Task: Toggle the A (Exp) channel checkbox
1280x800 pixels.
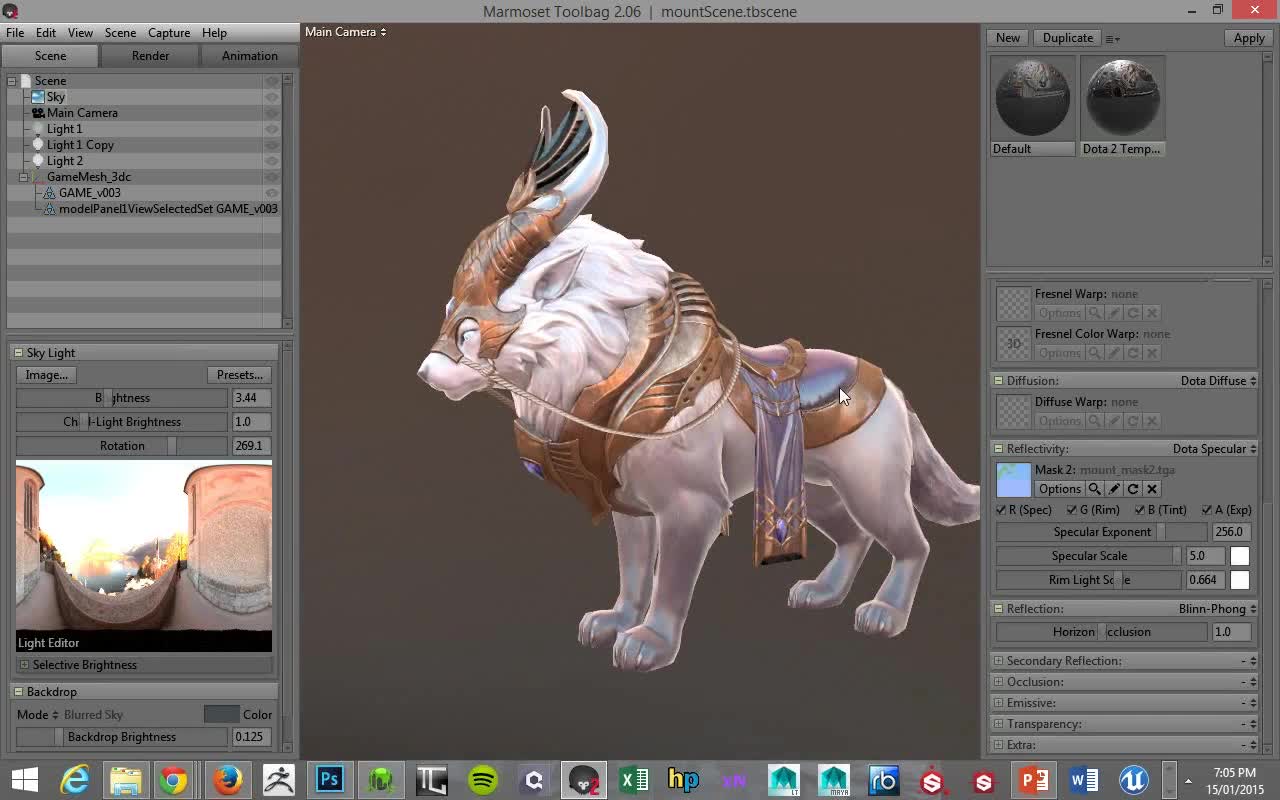Action: pyautogui.click(x=1206, y=510)
